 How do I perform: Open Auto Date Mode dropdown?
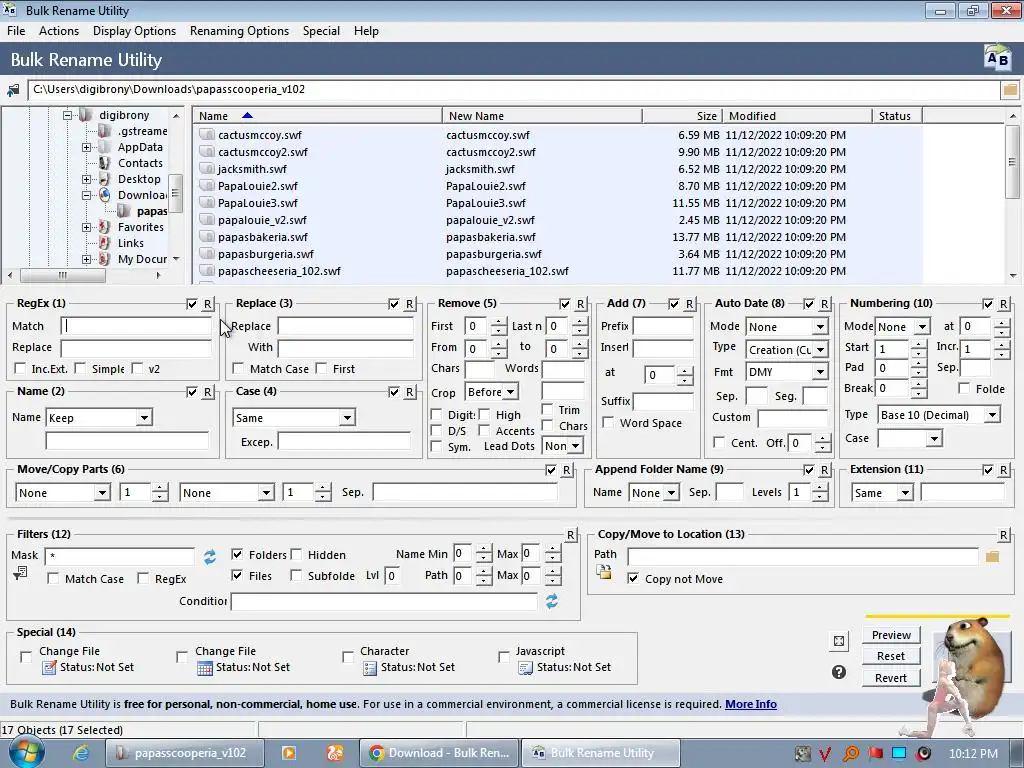click(x=820, y=327)
